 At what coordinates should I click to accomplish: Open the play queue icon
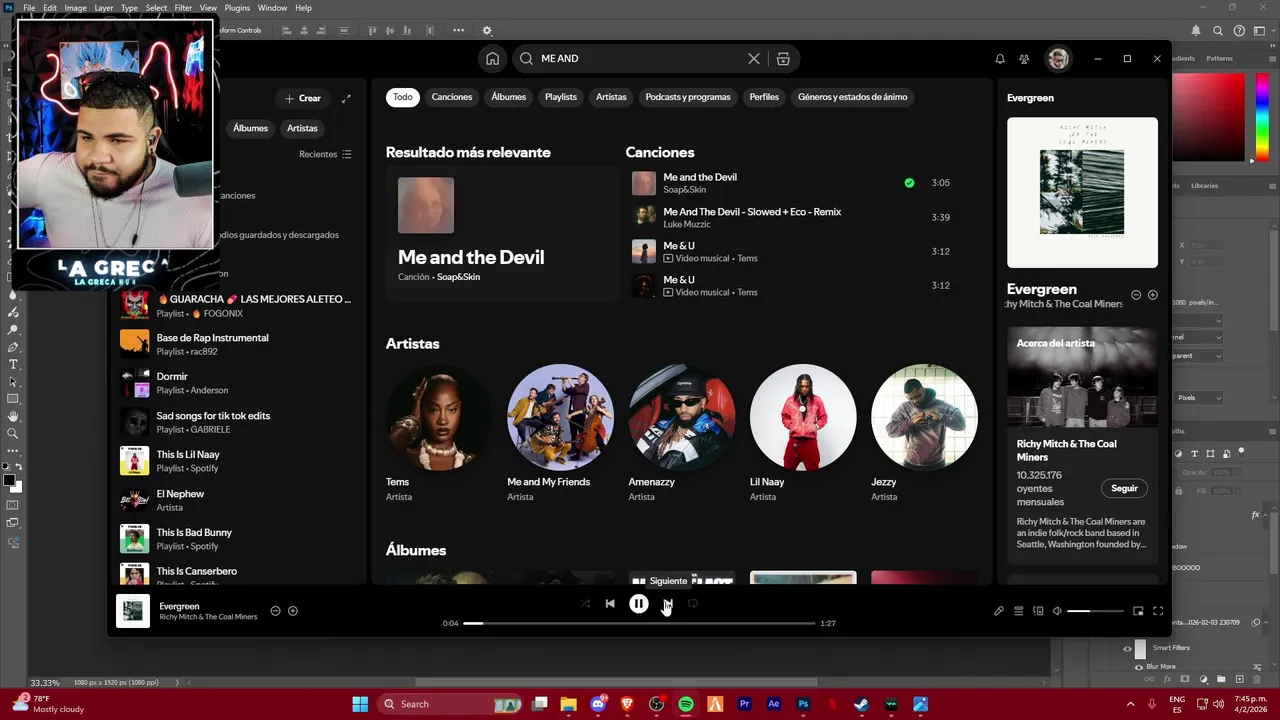pyautogui.click(x=1018, y=611)
